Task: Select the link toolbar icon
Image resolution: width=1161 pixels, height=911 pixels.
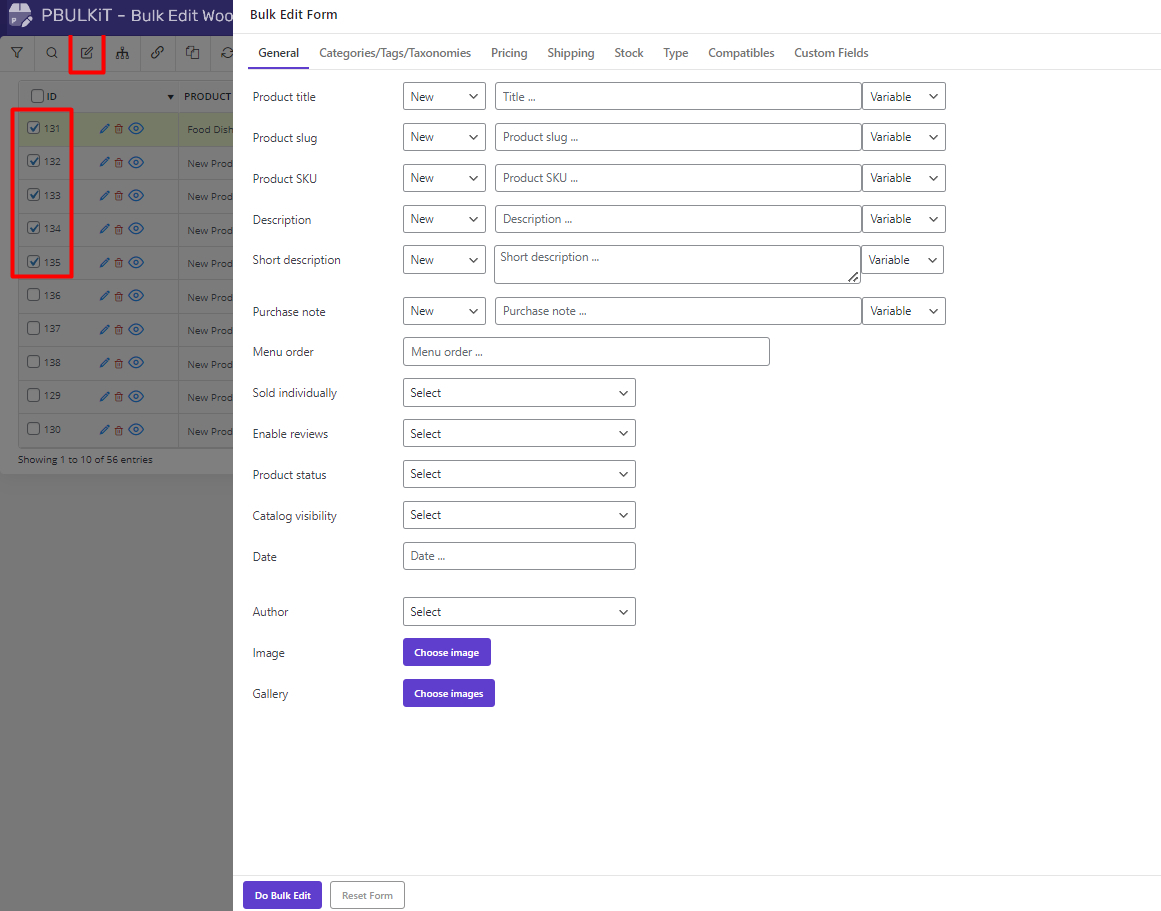Action: [157, 53]
